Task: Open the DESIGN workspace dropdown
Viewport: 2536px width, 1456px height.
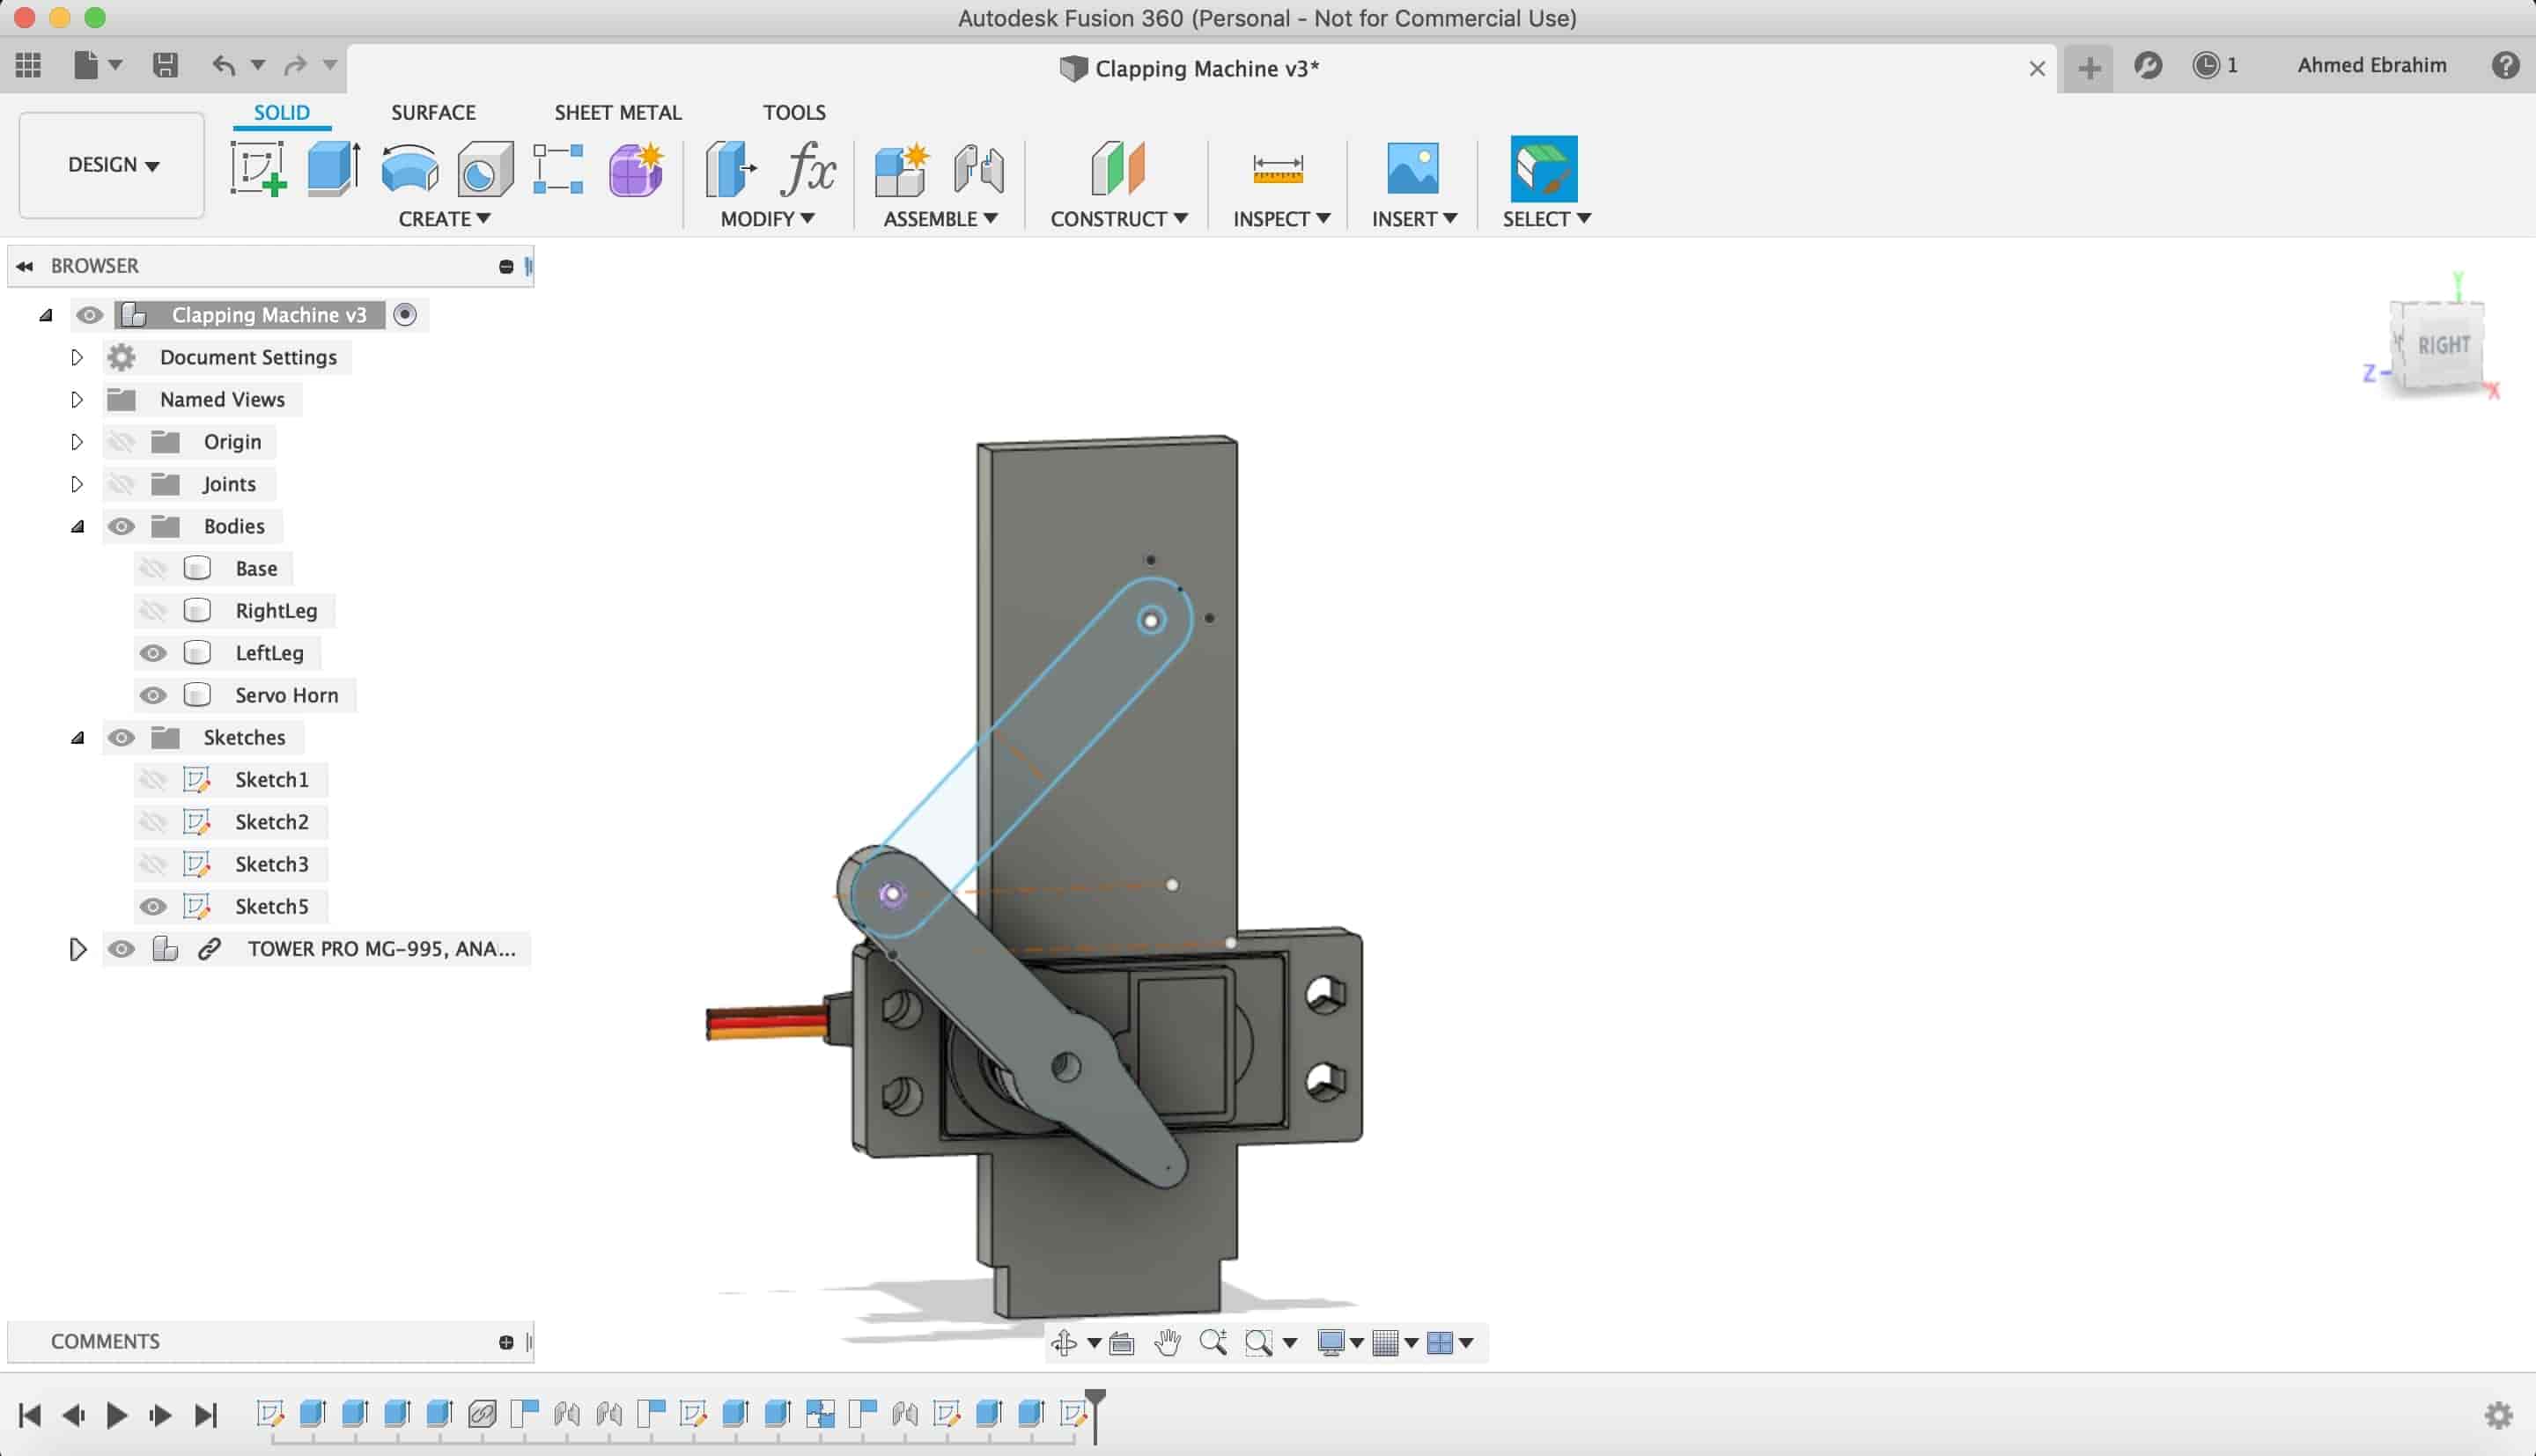Action: (112, 165)
